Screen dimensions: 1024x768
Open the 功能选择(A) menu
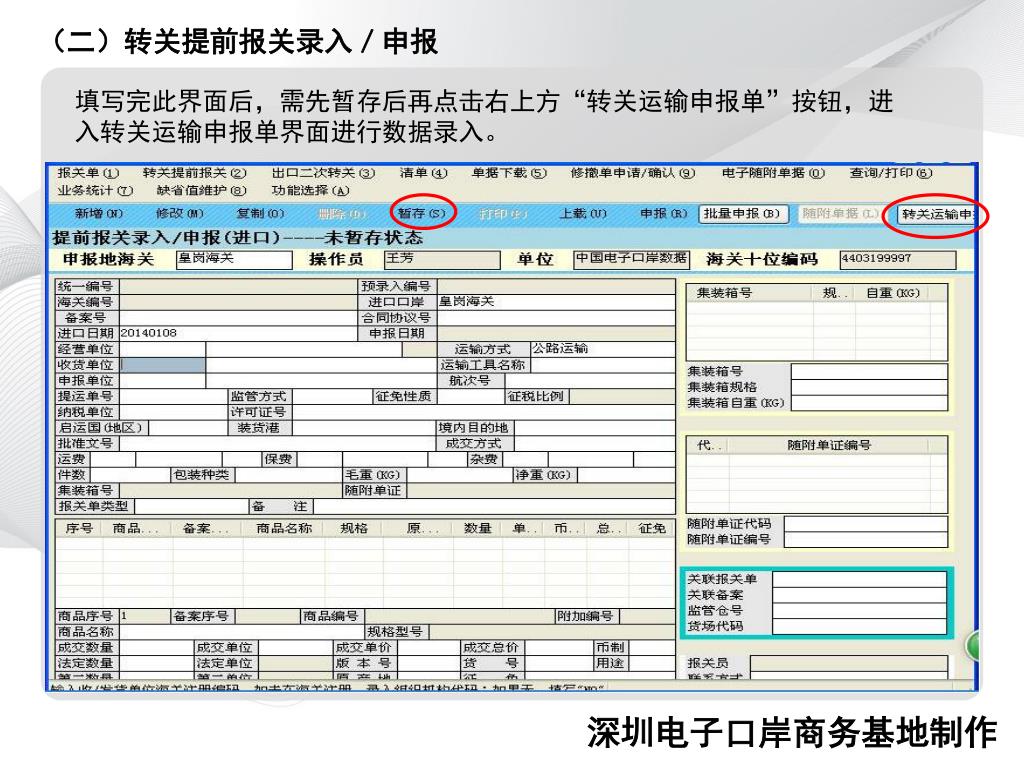pyautogui.click(x=310, y=191)
